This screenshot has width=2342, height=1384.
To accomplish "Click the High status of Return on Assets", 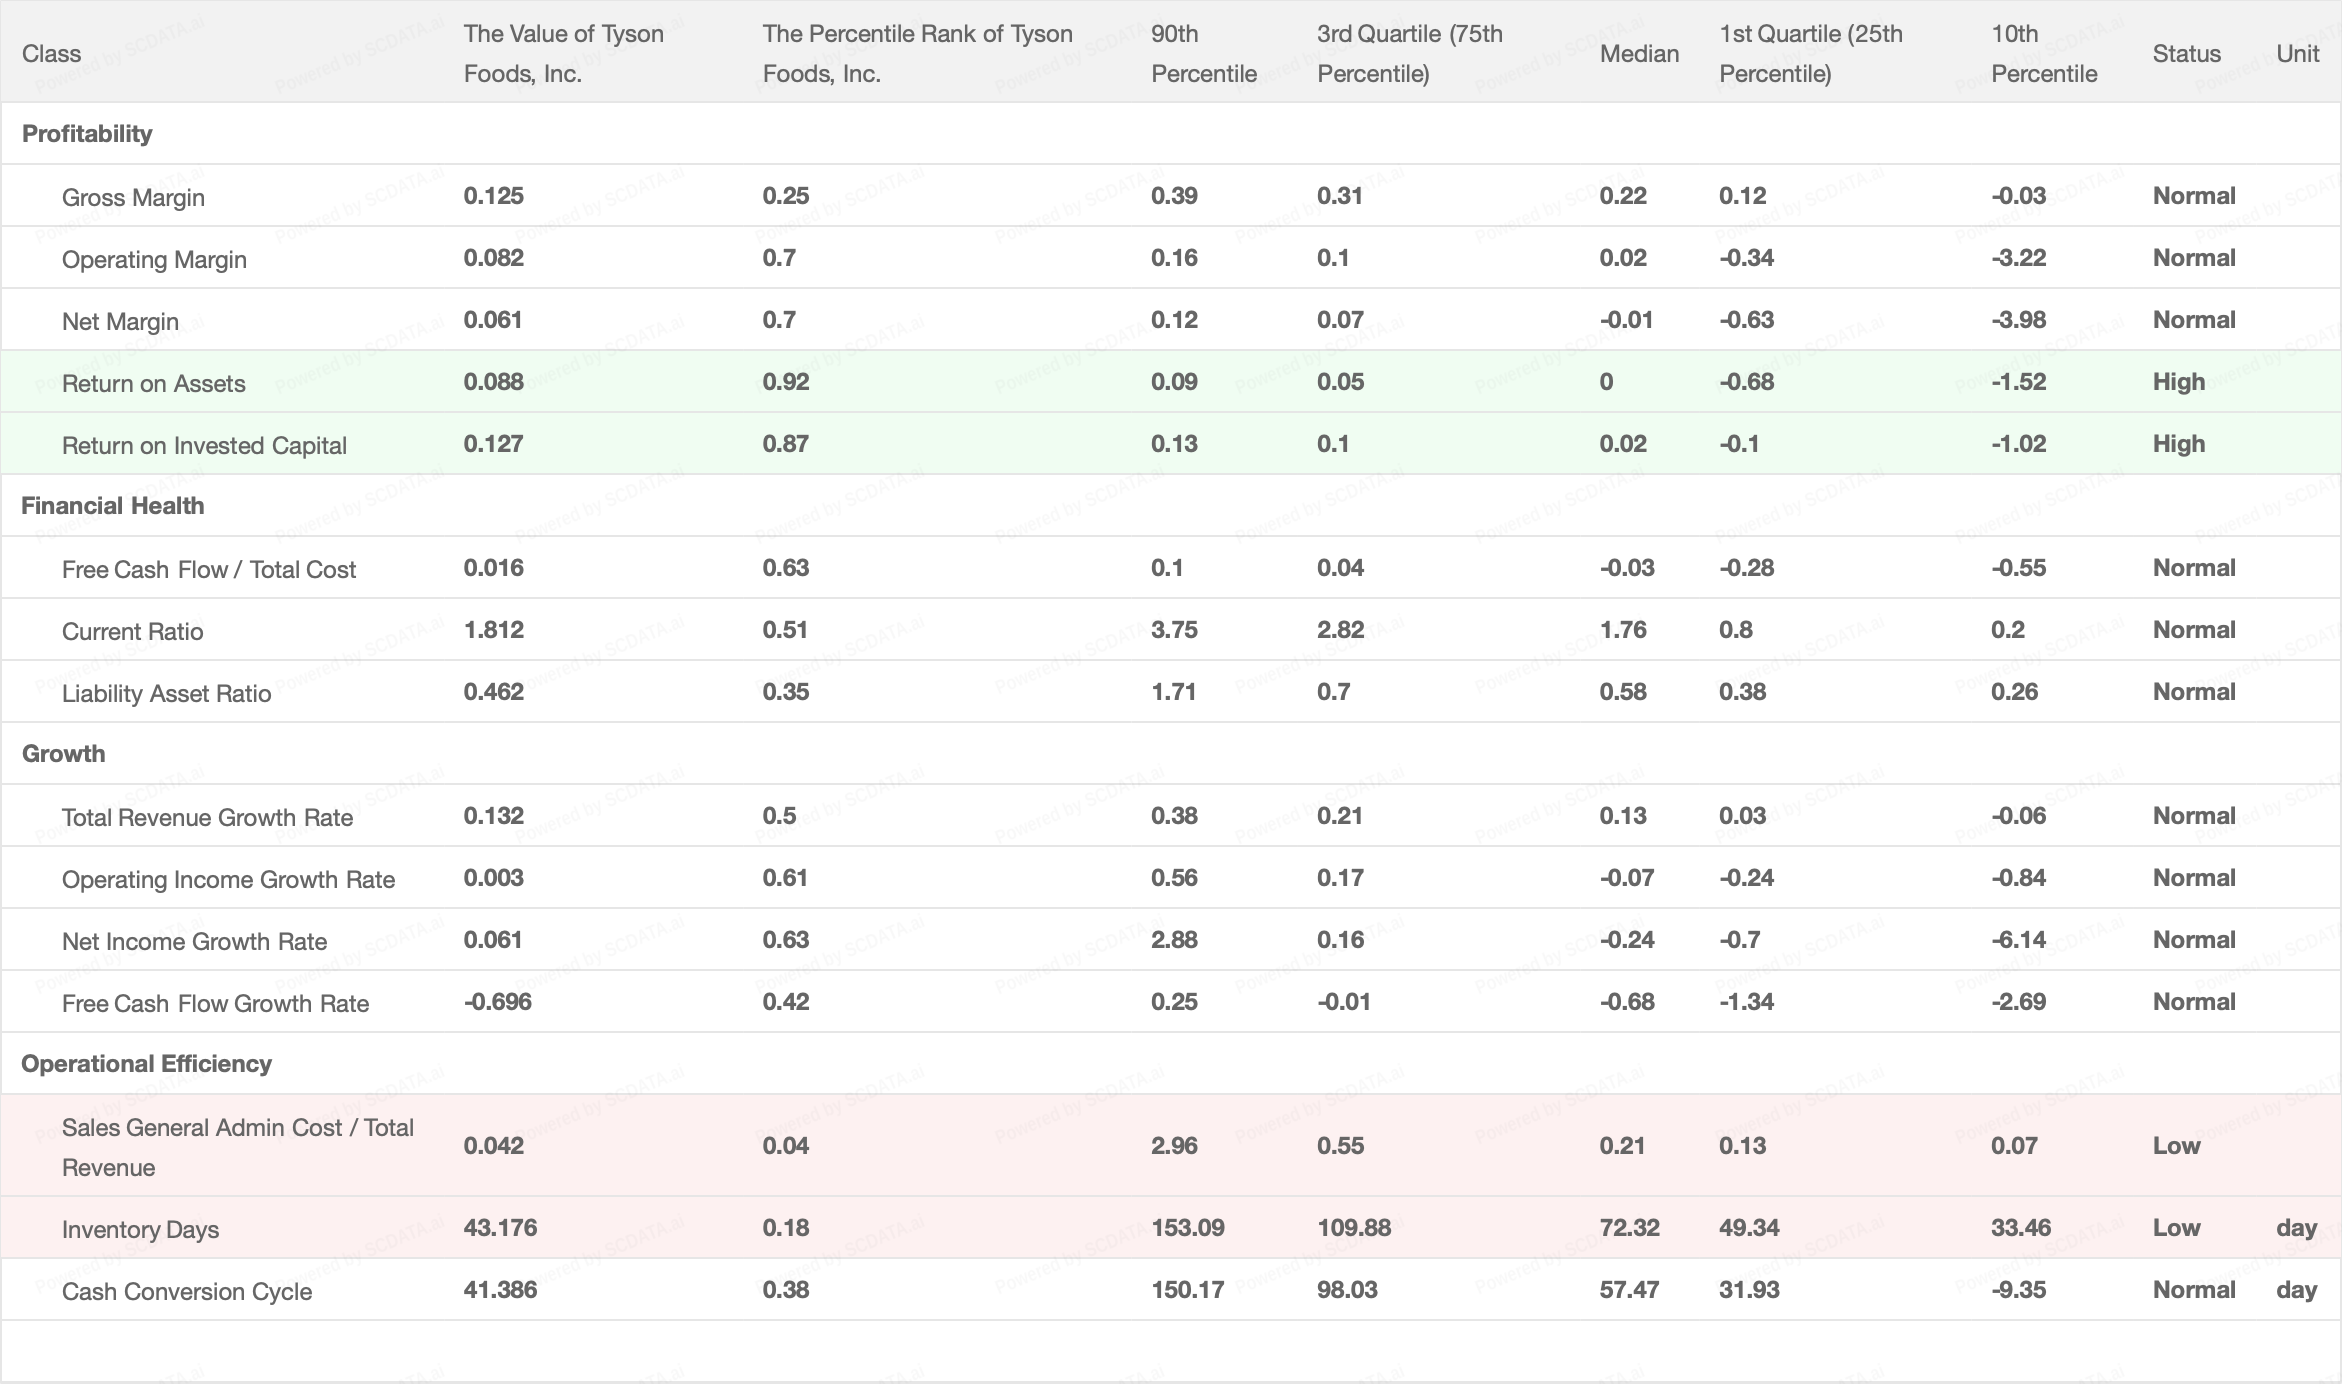I will (2178, 382).
